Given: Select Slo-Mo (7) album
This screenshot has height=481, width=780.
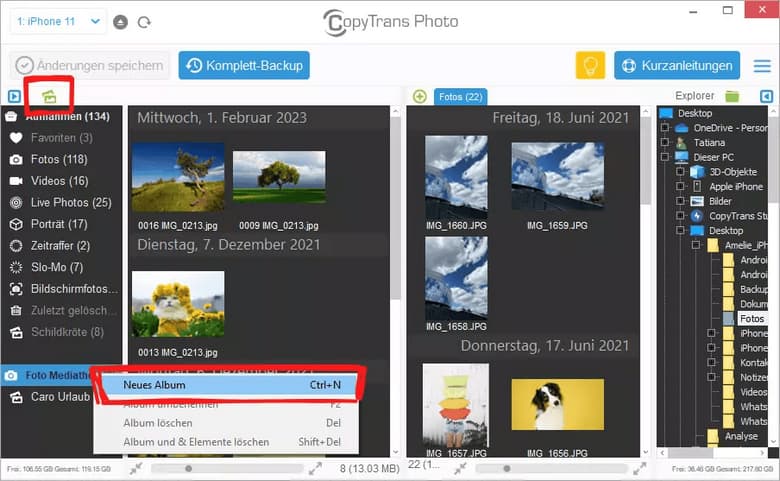Looking at the screenshot, I should pos(61,267).
